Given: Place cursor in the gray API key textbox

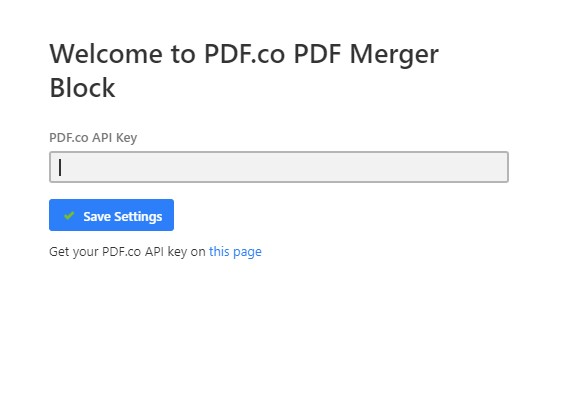Looking at the screenshot, I should point(279,167).
